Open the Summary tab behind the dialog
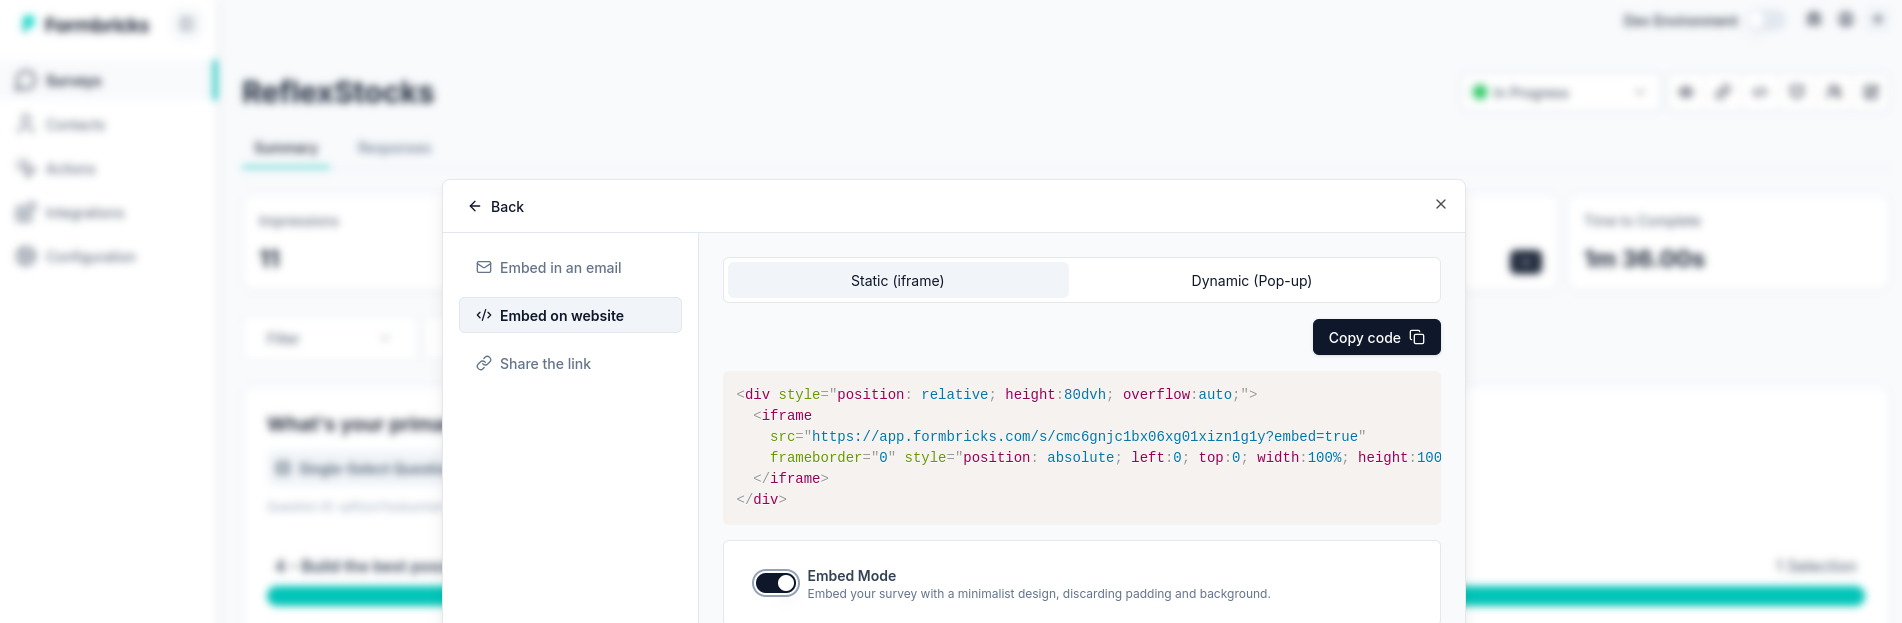 tap(286, 148)
